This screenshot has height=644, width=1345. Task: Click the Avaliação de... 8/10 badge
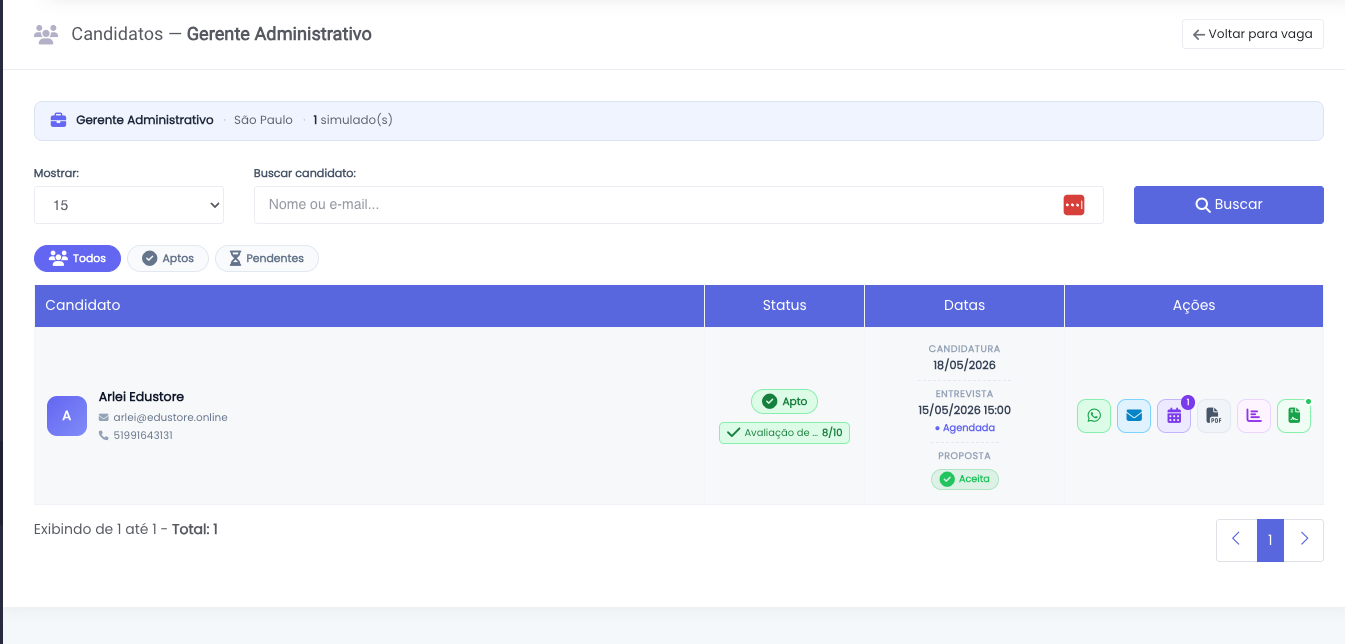click(785, 433)
